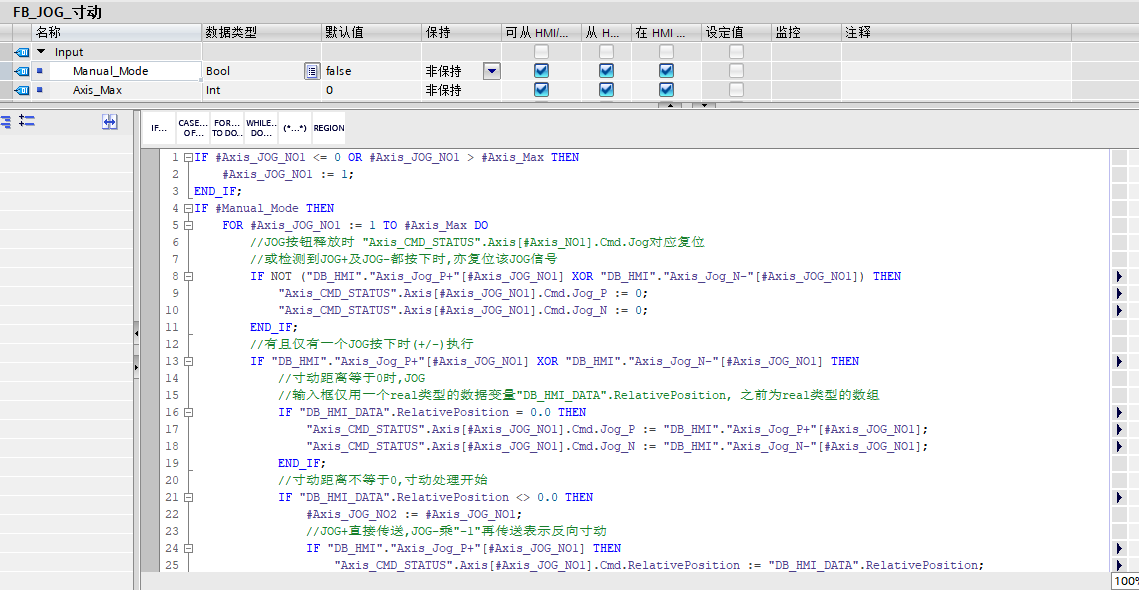Insert REGION code snippet
Screen dimensions: 1139x590
click(x=328, y=128)
